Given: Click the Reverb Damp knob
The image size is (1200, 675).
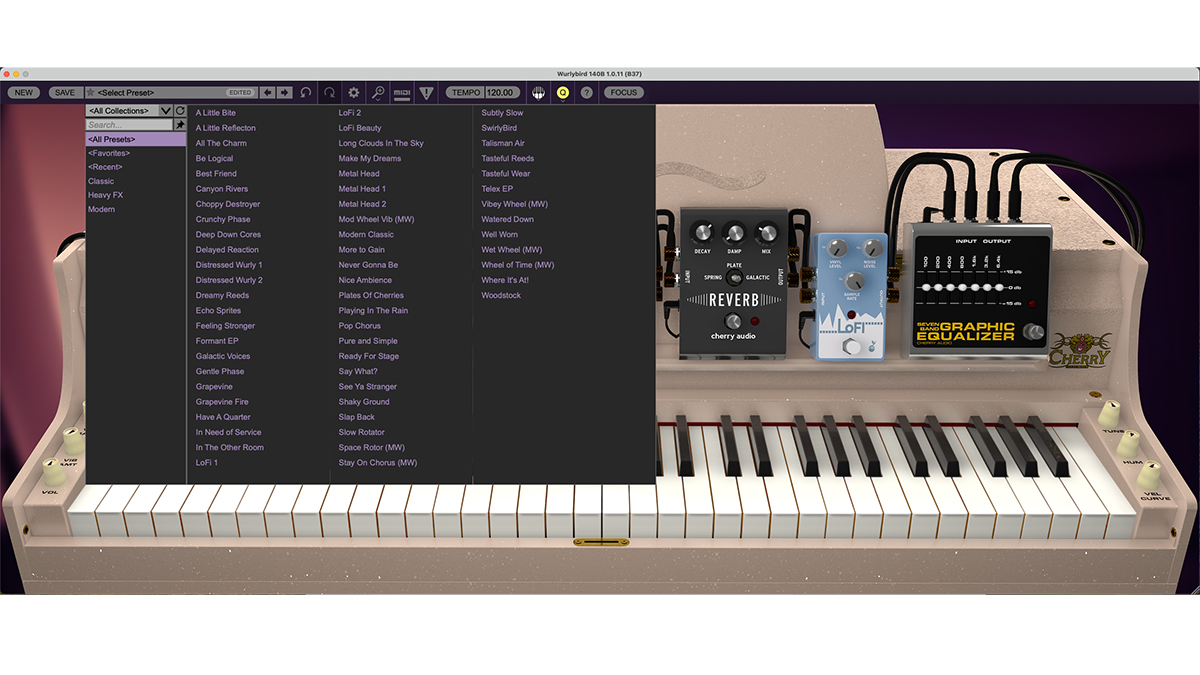Looking at the screenshot, I should 734,232.
